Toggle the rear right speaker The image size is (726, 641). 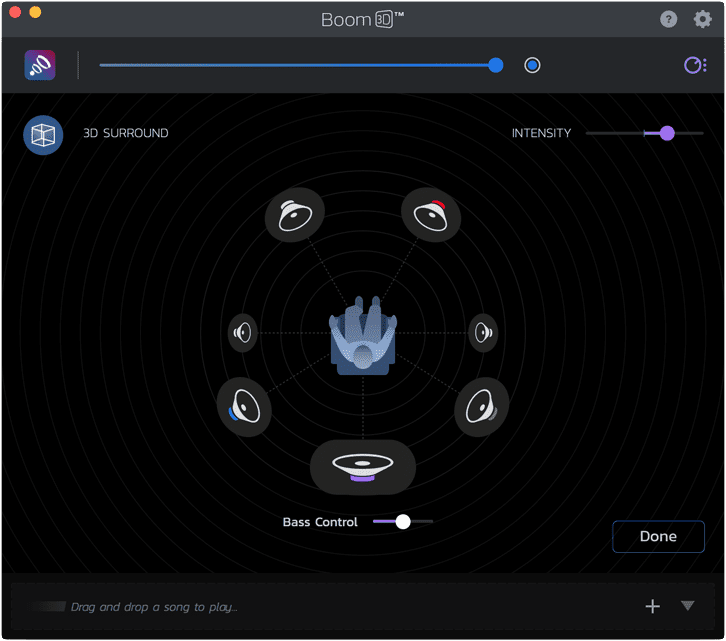pyautogui.click(x=481, y=407)
